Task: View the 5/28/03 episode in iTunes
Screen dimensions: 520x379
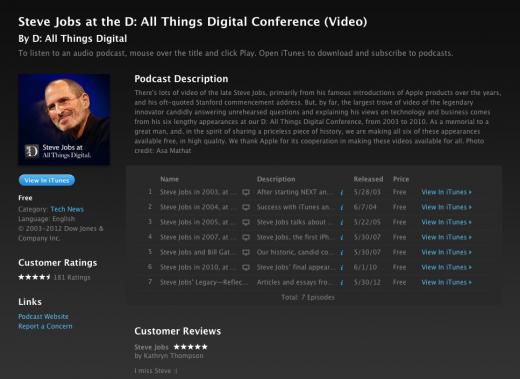Action: pos(446,192)
